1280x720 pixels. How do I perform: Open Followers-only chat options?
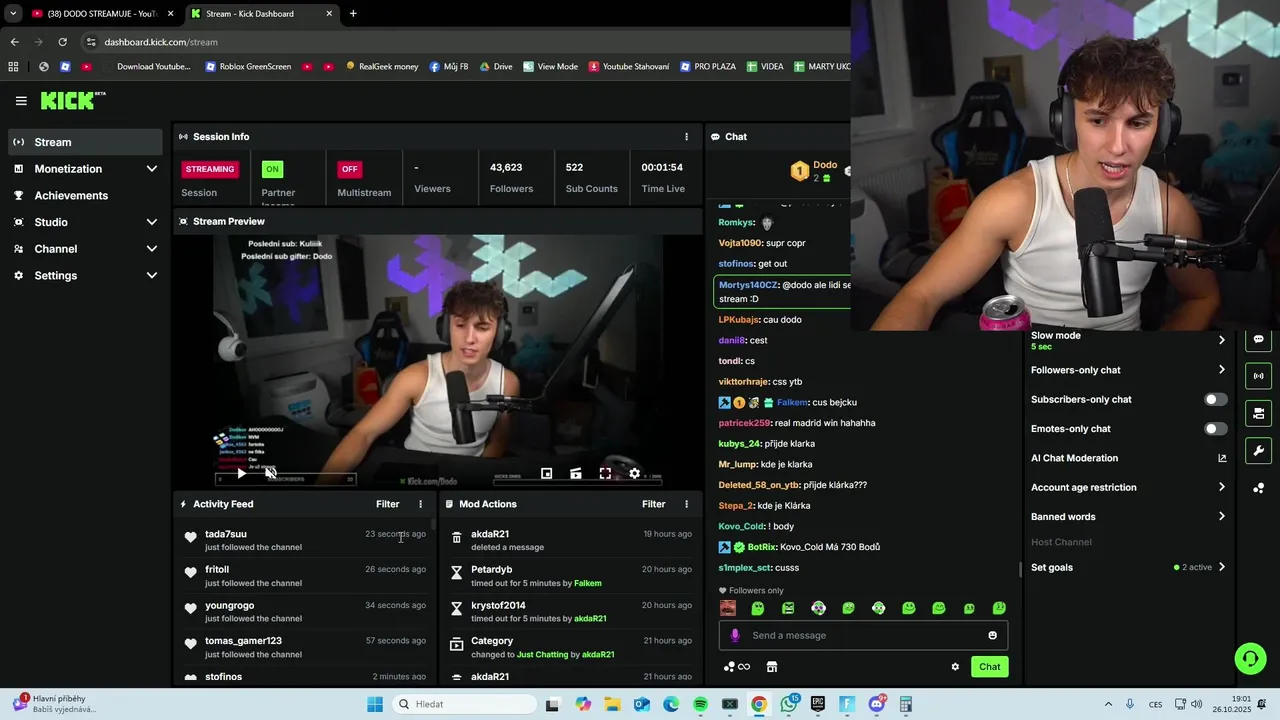1128,370
